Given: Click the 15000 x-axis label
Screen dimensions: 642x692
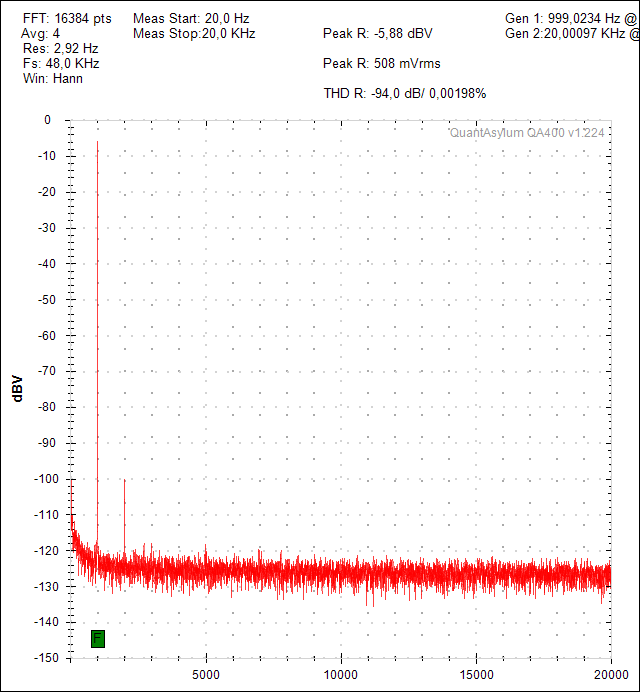Looking at the screenshot, I should pos(476,675).
